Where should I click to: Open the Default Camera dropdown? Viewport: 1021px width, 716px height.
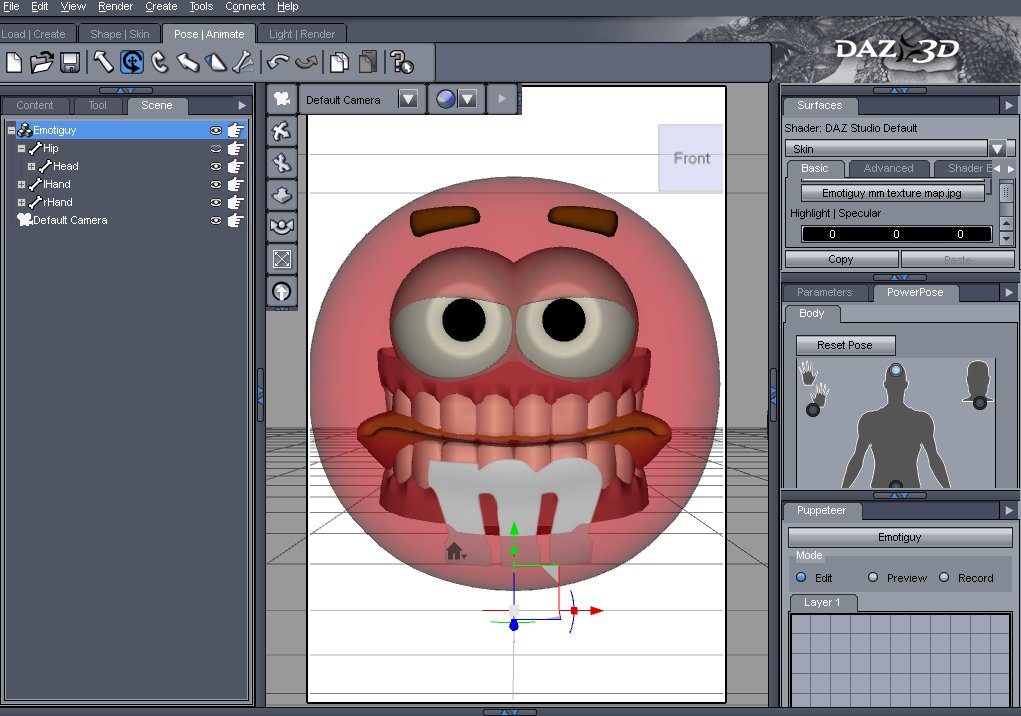(407, 99)
